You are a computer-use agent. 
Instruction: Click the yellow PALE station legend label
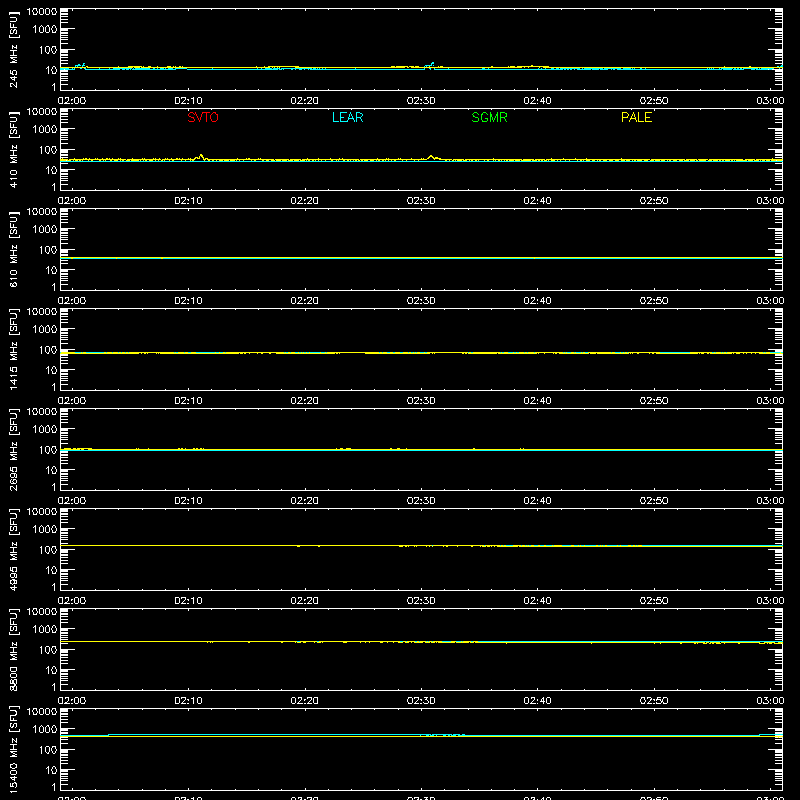tap(636, 117)
